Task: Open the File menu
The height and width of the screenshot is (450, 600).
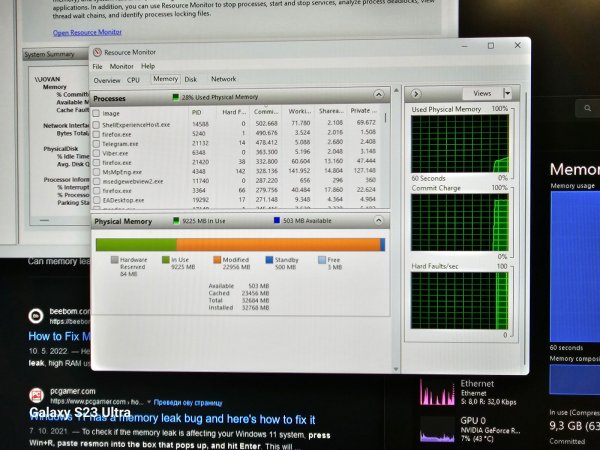Action: coord(98,67)
